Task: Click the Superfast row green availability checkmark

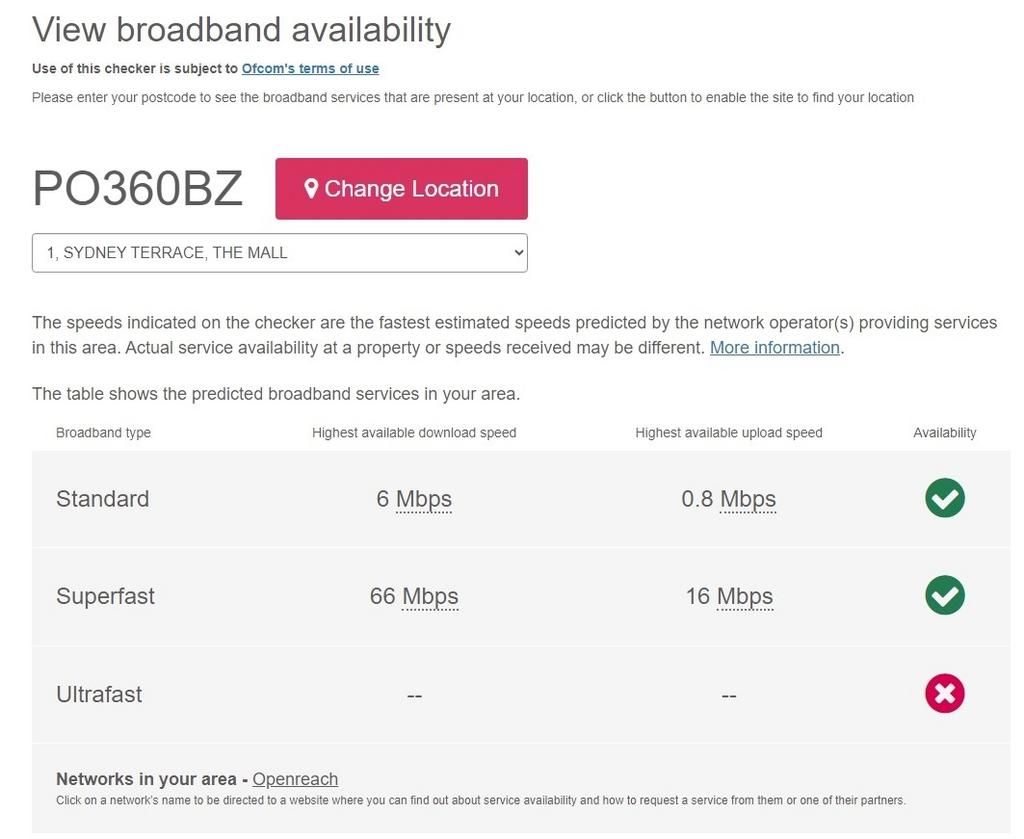Action: point(944,596)
